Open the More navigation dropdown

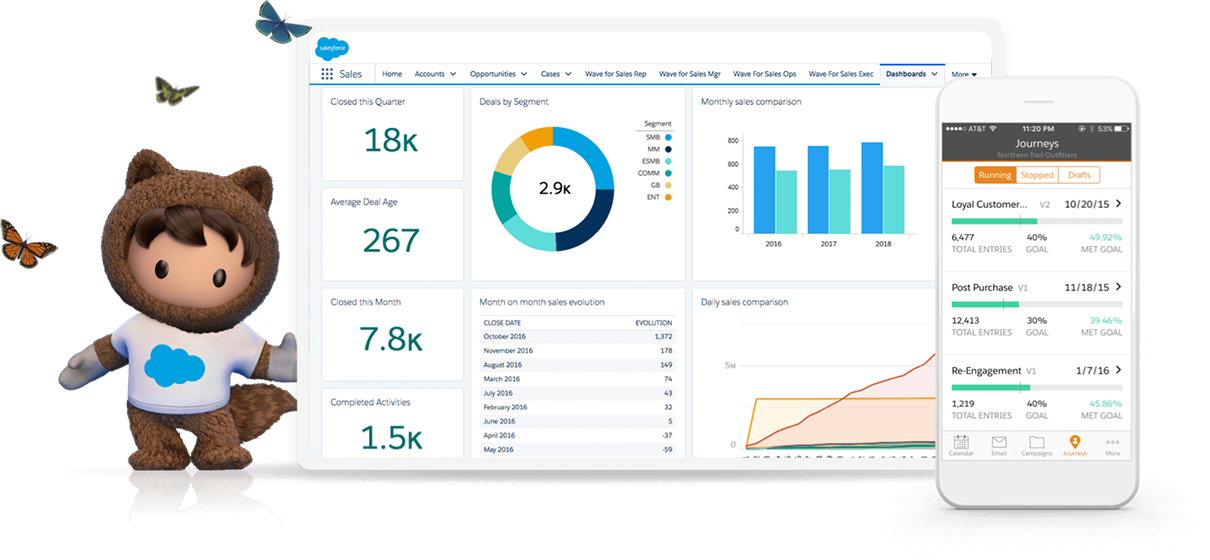[x=964, y=74]
